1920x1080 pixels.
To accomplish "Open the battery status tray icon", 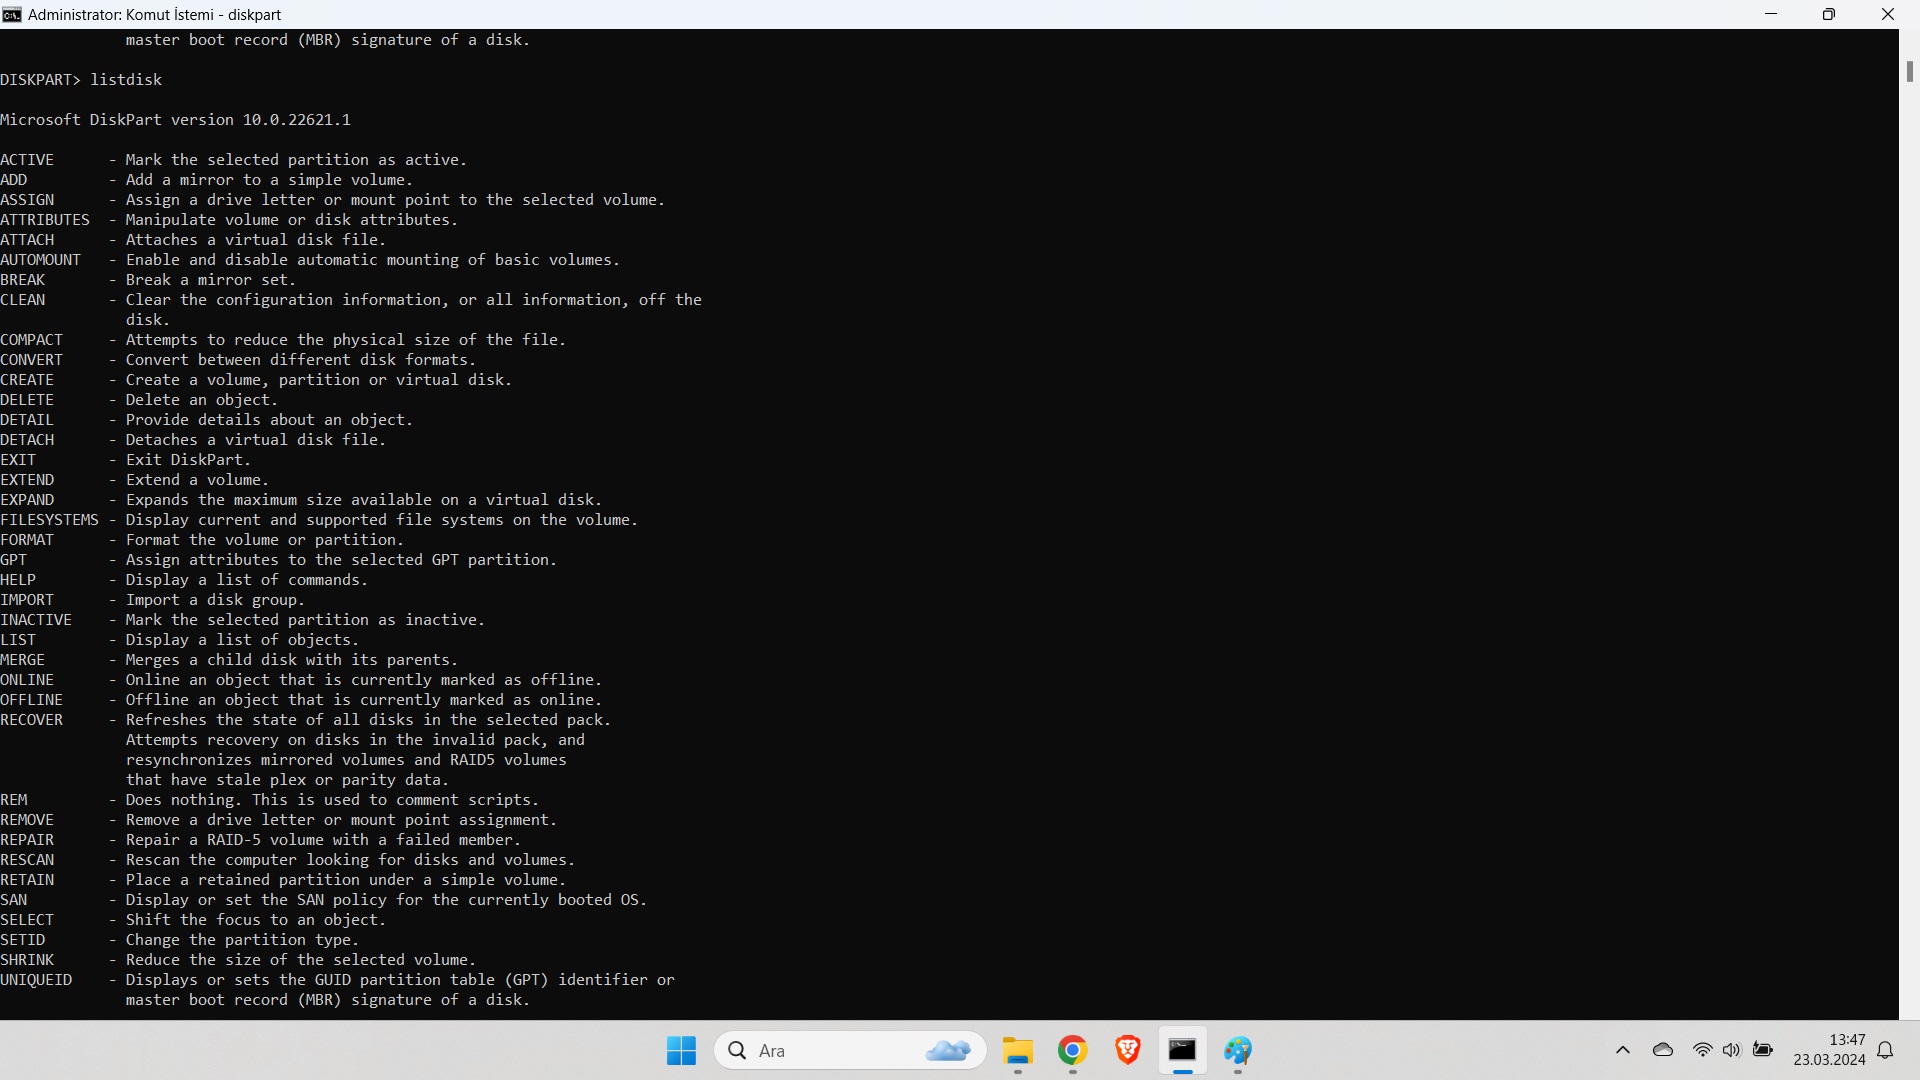I will tap(1763, 1050).
